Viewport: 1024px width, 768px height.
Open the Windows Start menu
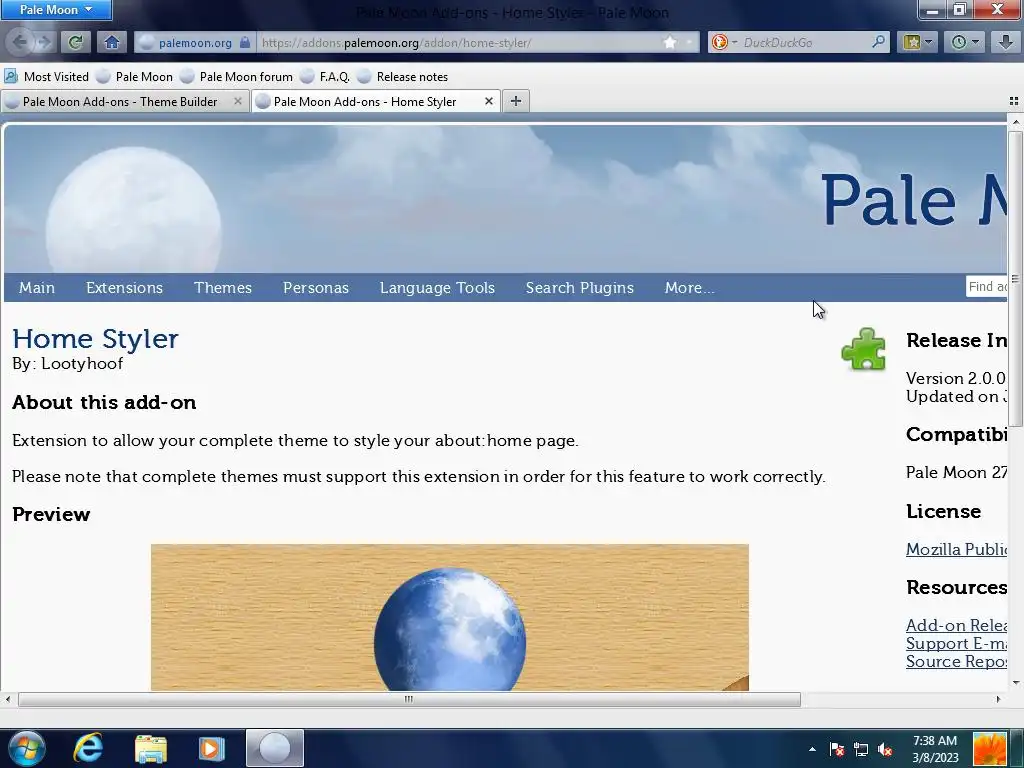26,748
